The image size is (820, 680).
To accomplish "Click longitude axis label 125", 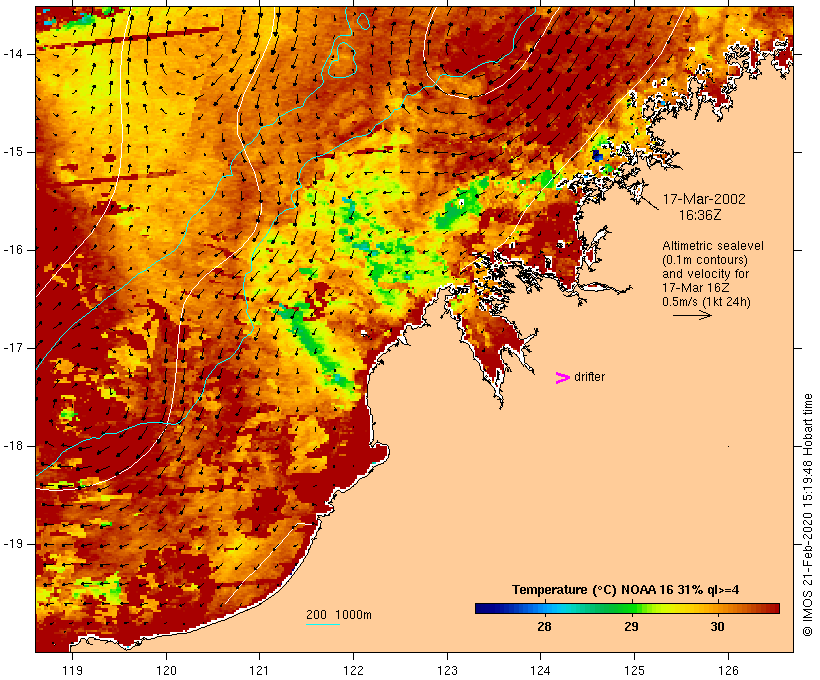I will (x=634, y=670).
